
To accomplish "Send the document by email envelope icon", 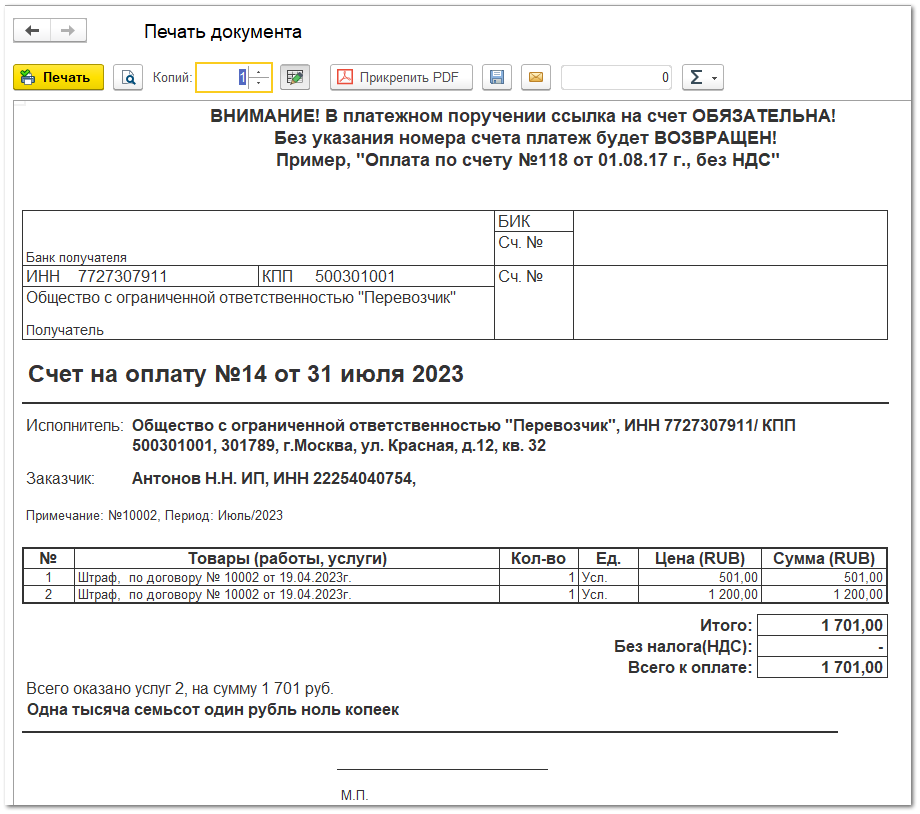I will tap(536, 77).
